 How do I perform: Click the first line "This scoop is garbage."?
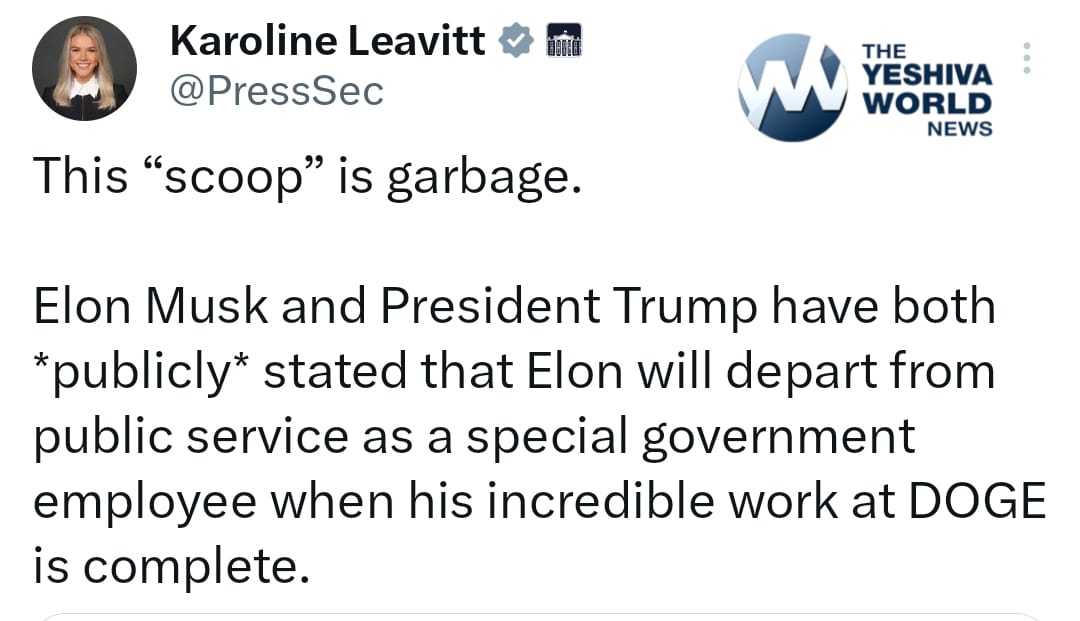point(307,177)
